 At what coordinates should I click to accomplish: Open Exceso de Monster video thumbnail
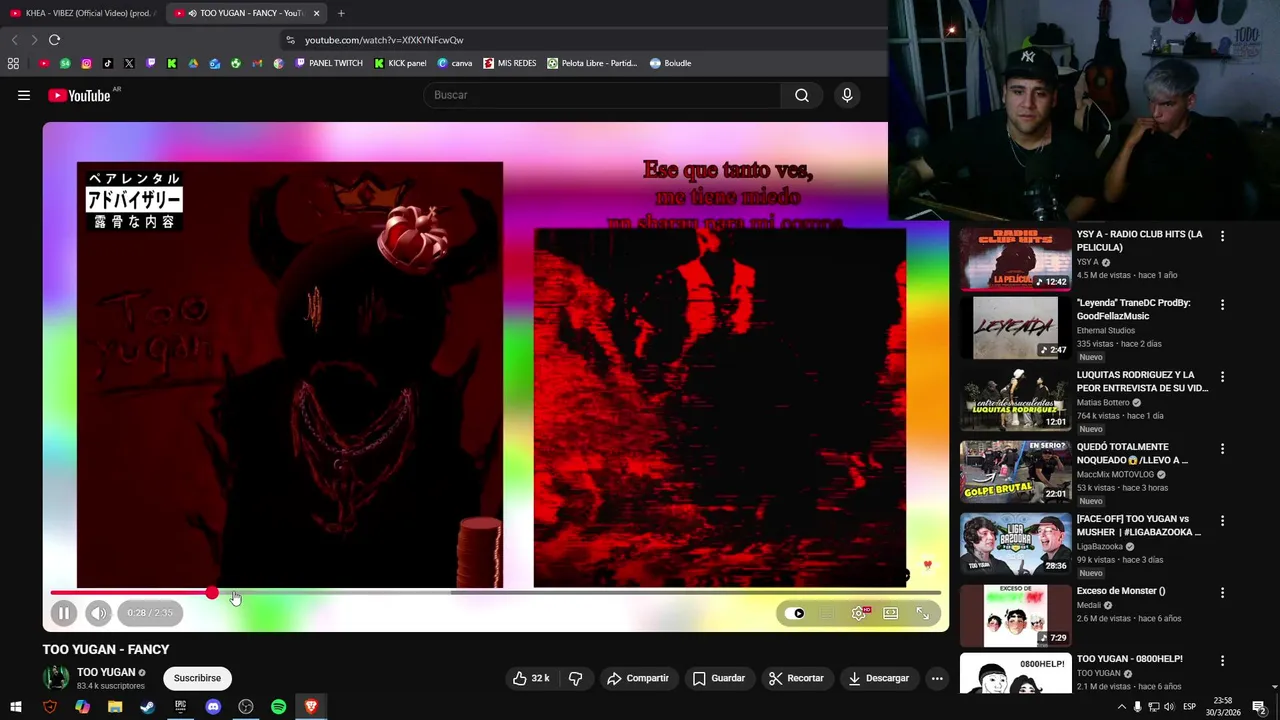pos(1016,615)
